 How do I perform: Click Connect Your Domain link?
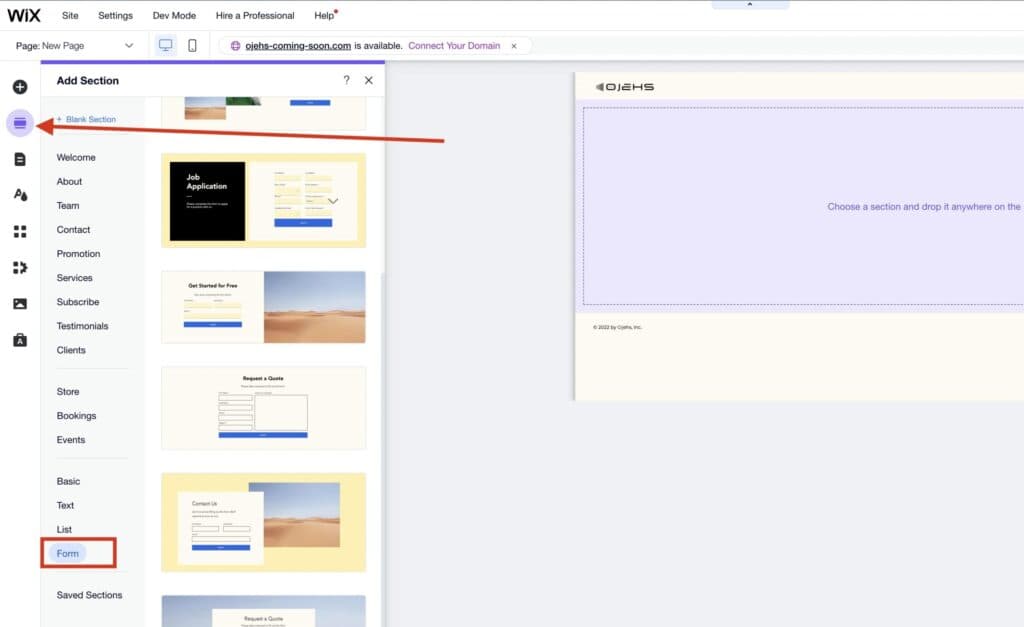[x=454, y=46]
